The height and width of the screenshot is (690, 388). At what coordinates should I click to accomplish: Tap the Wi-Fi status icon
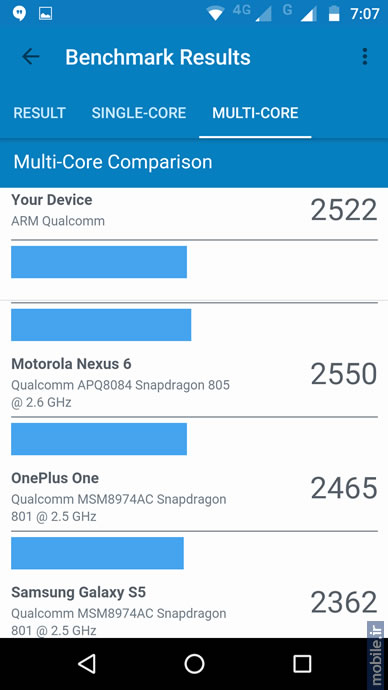click(x=216, y=14)
